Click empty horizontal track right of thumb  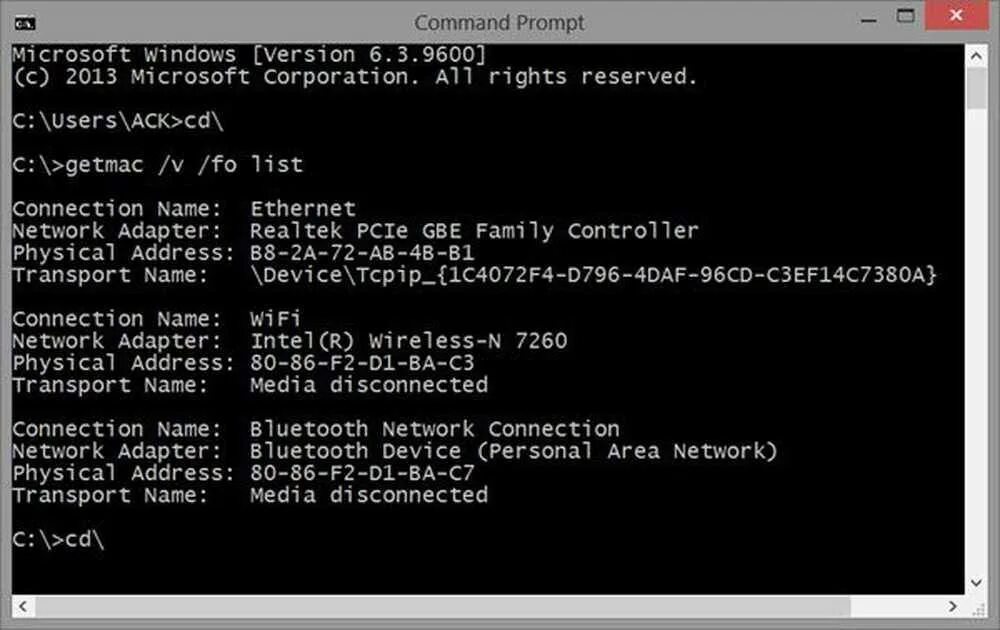[x=900, y=607]
